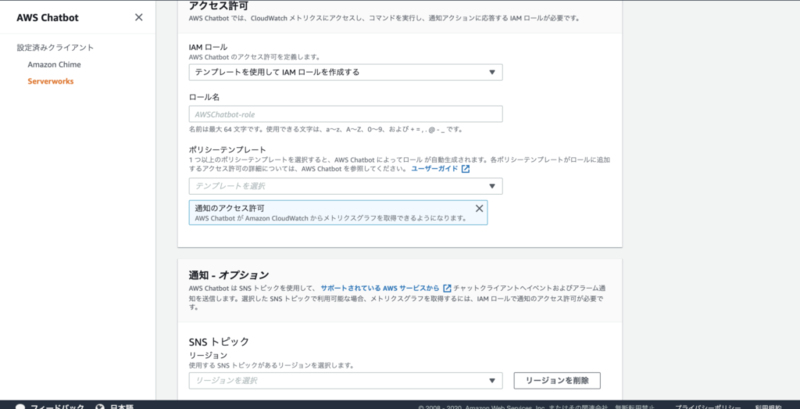The image size is (800, 409).
Task: Click the SNS トピック heading
Action: tap(219, 342)
